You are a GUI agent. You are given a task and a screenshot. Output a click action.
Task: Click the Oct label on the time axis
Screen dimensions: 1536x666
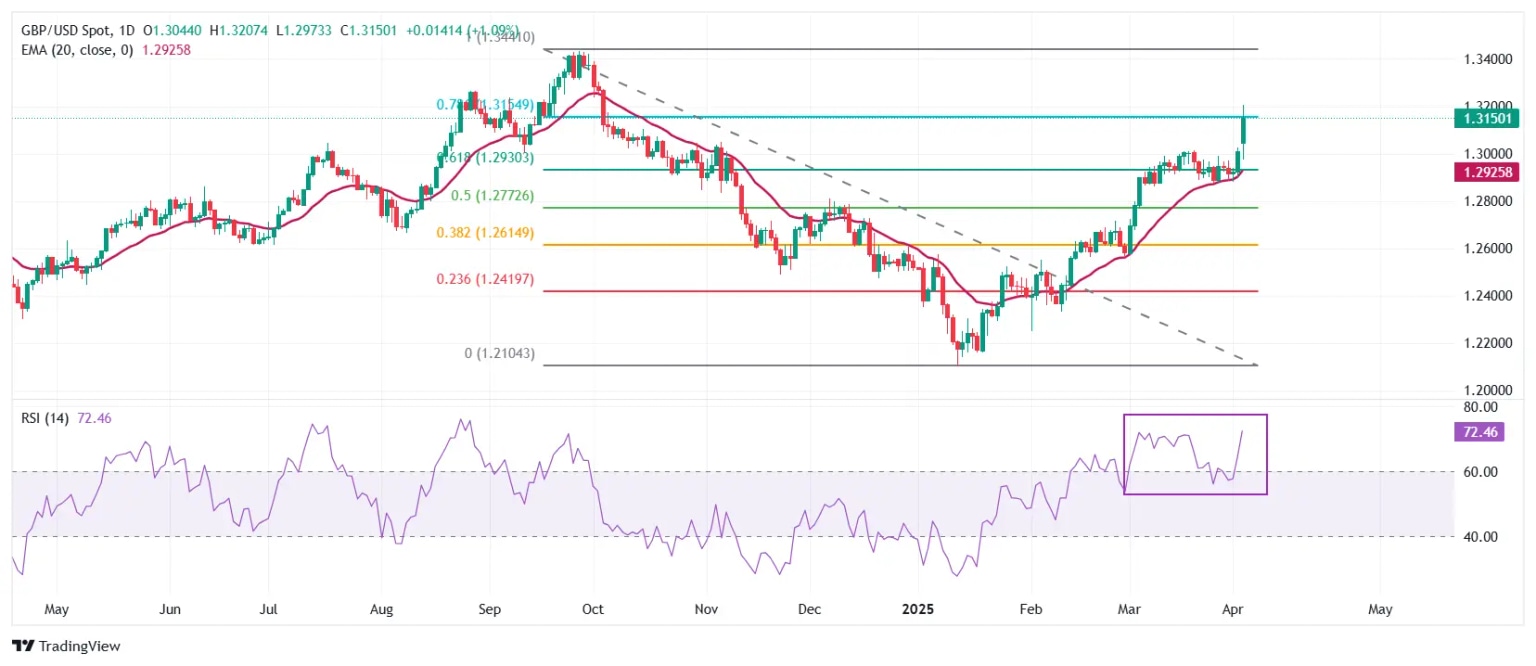(x=593, y=609)
